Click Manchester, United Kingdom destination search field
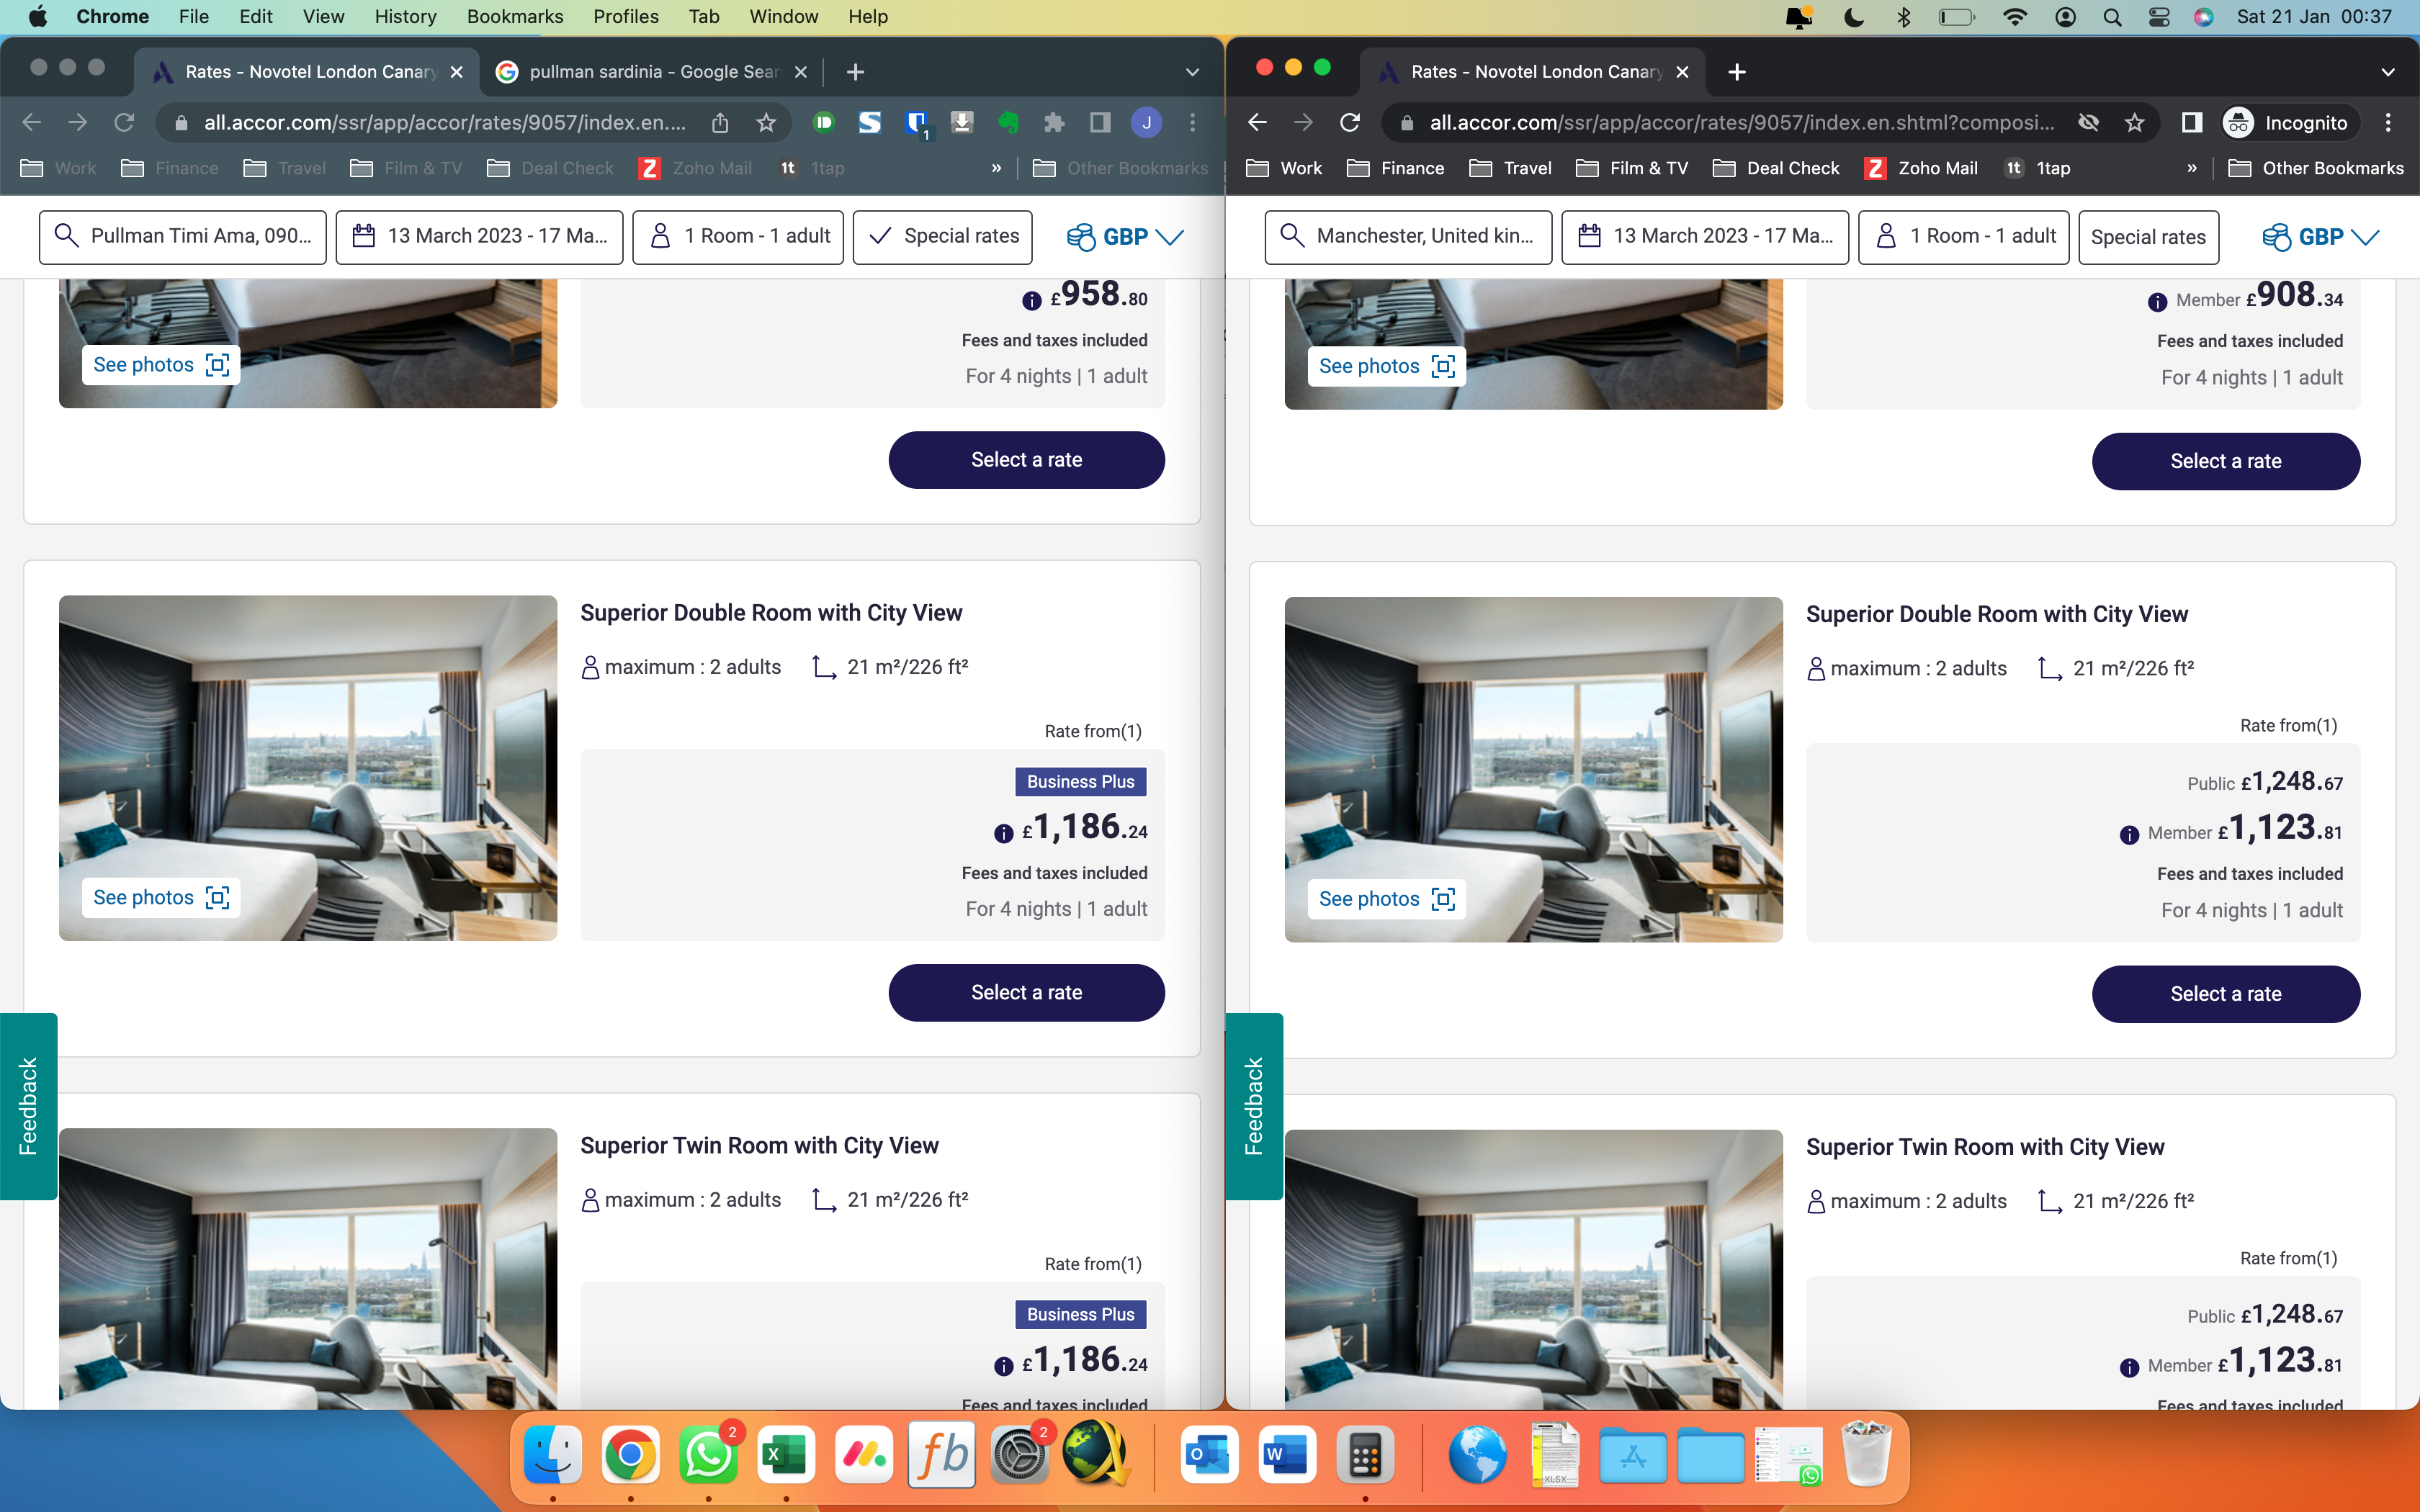Viewport: 2420px width, 1512px height. (x=1408, y=236)
